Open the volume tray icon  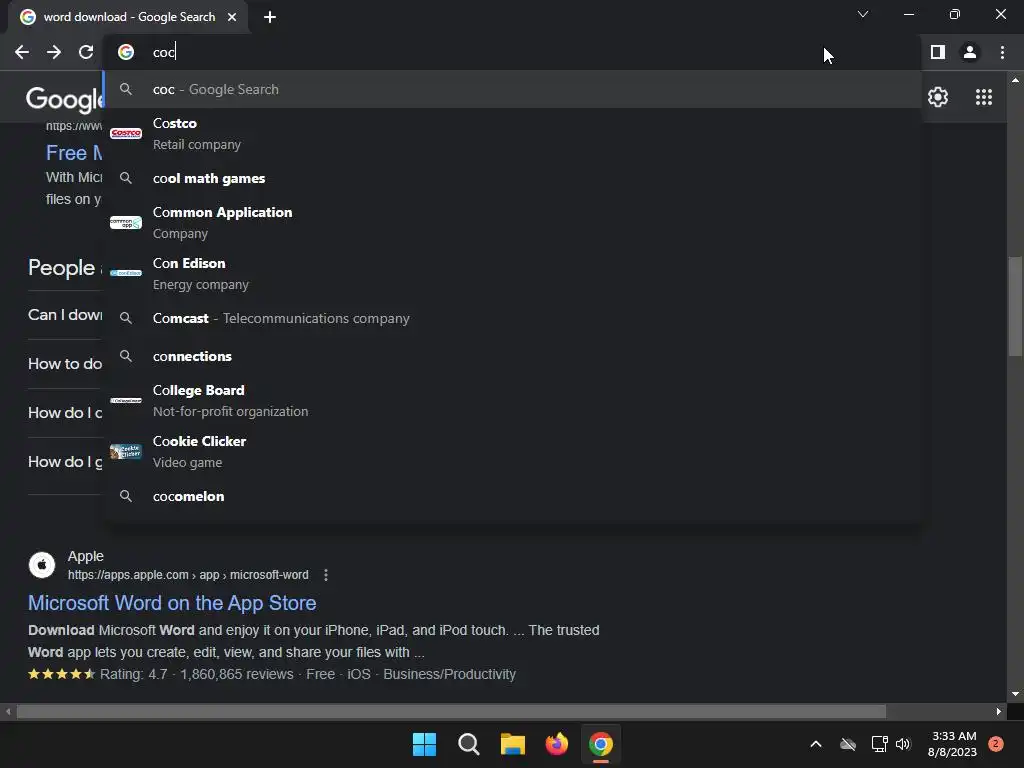(x=903, y=744)
